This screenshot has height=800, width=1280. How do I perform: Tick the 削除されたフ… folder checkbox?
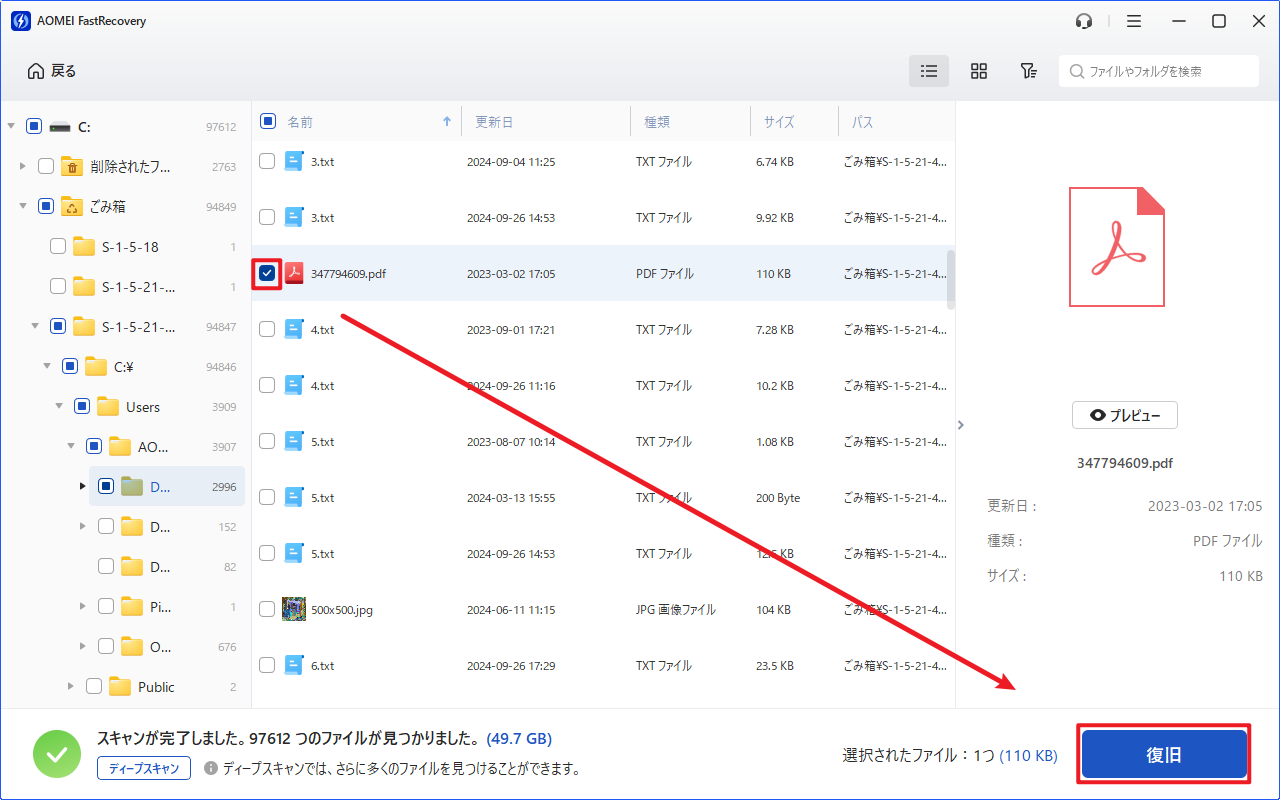[46, 167]
